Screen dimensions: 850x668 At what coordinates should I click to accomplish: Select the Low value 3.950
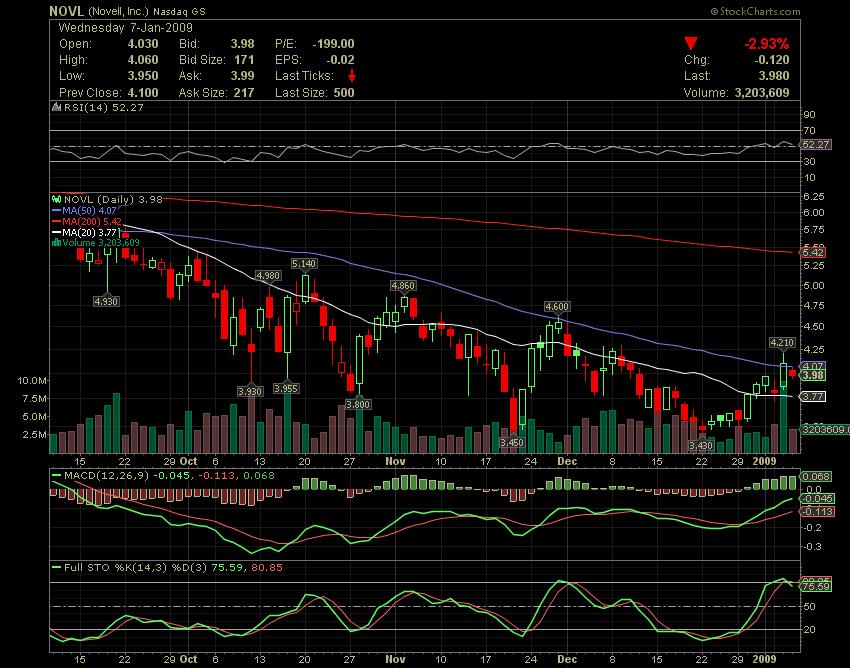click(143, 76)
